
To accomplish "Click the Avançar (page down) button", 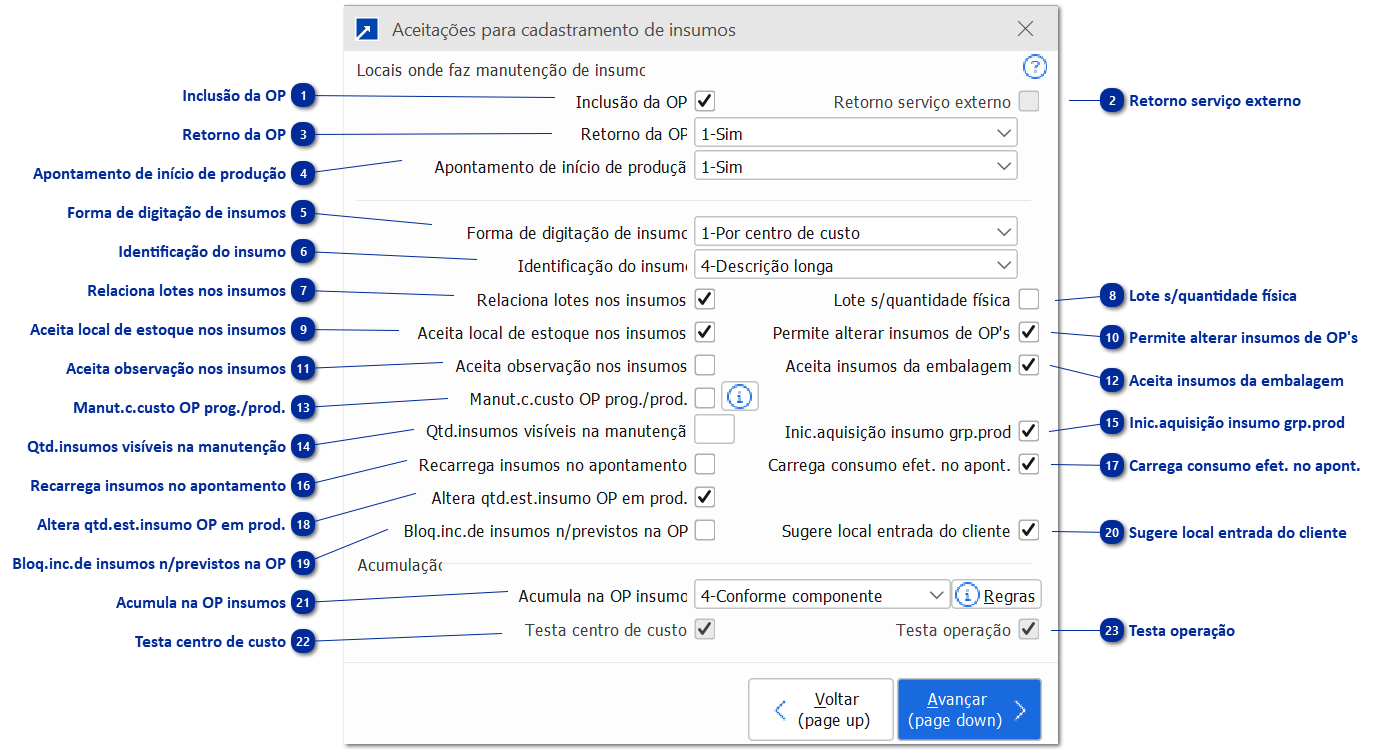I will tap(968, 709).
